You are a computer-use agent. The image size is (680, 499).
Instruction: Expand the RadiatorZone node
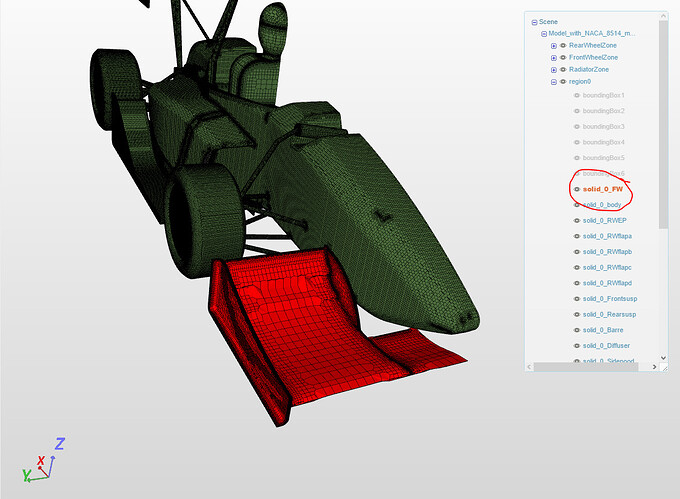click(554, 70)
